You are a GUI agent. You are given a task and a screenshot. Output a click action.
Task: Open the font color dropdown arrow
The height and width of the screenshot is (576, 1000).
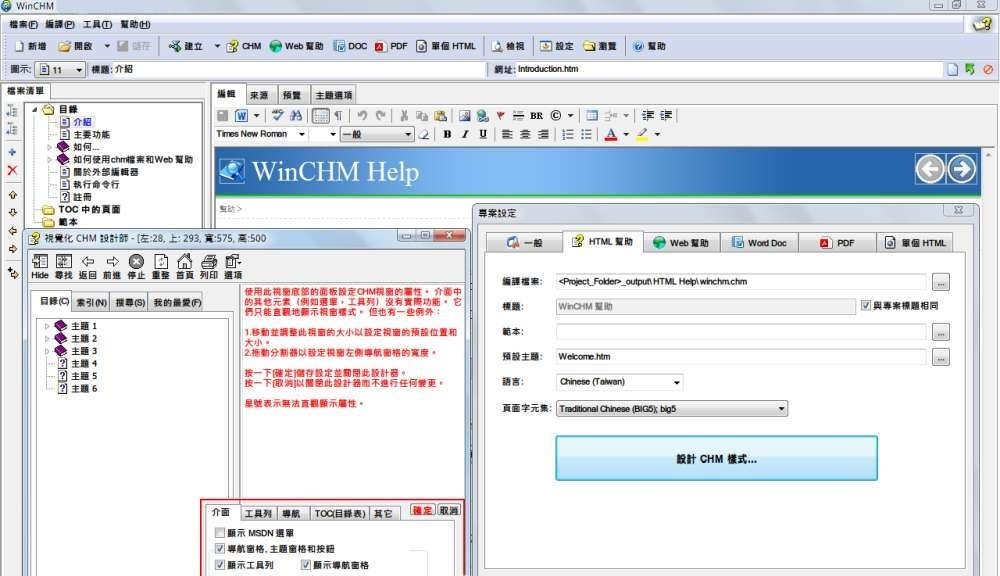(626, 134)
